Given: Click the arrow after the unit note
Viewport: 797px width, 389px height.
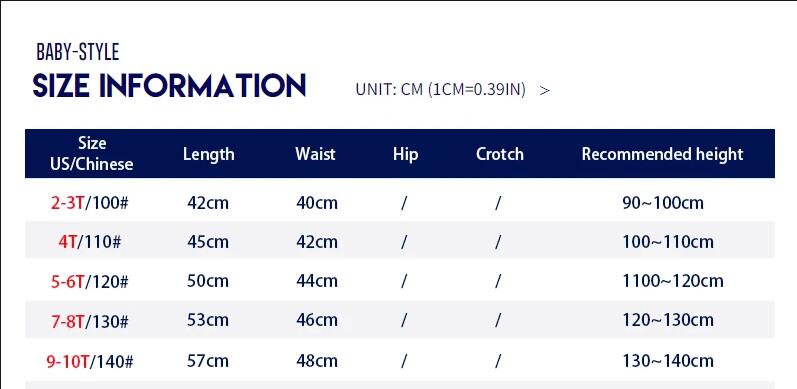Looking at the screenshot, I should pos(544,91).
